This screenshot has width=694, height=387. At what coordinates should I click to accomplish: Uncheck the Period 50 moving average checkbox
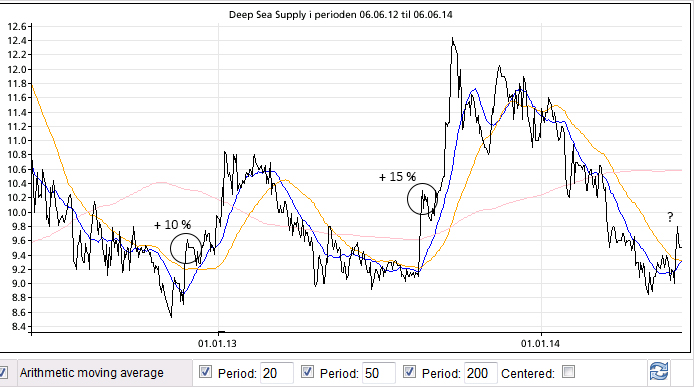pos(307,372)
